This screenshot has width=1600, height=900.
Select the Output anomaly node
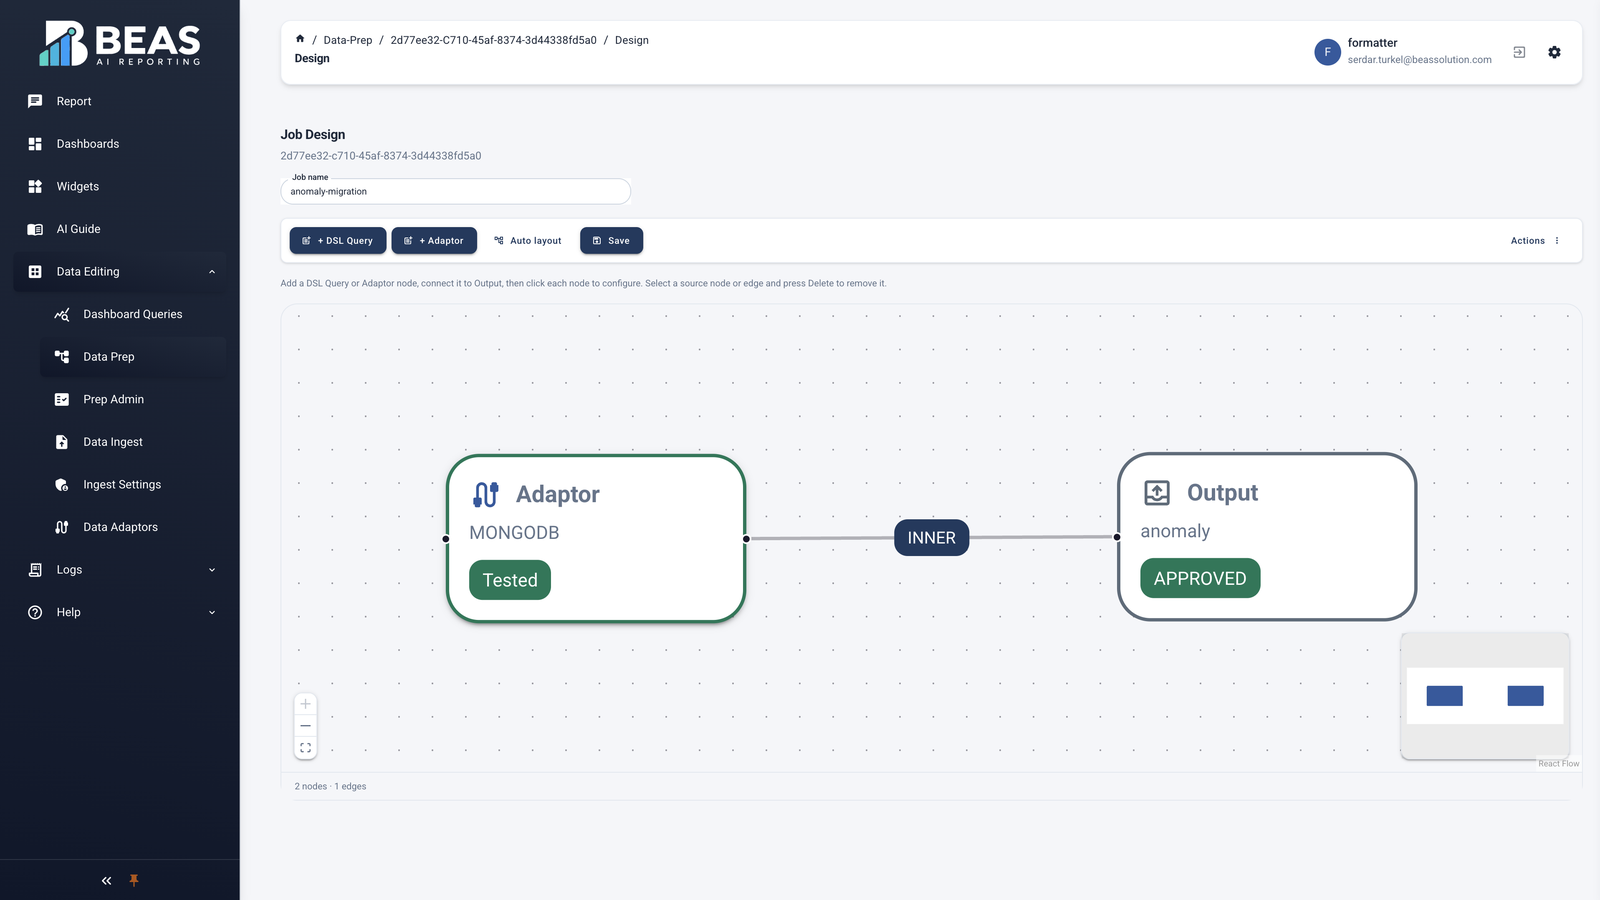[x=1267, y=536]
